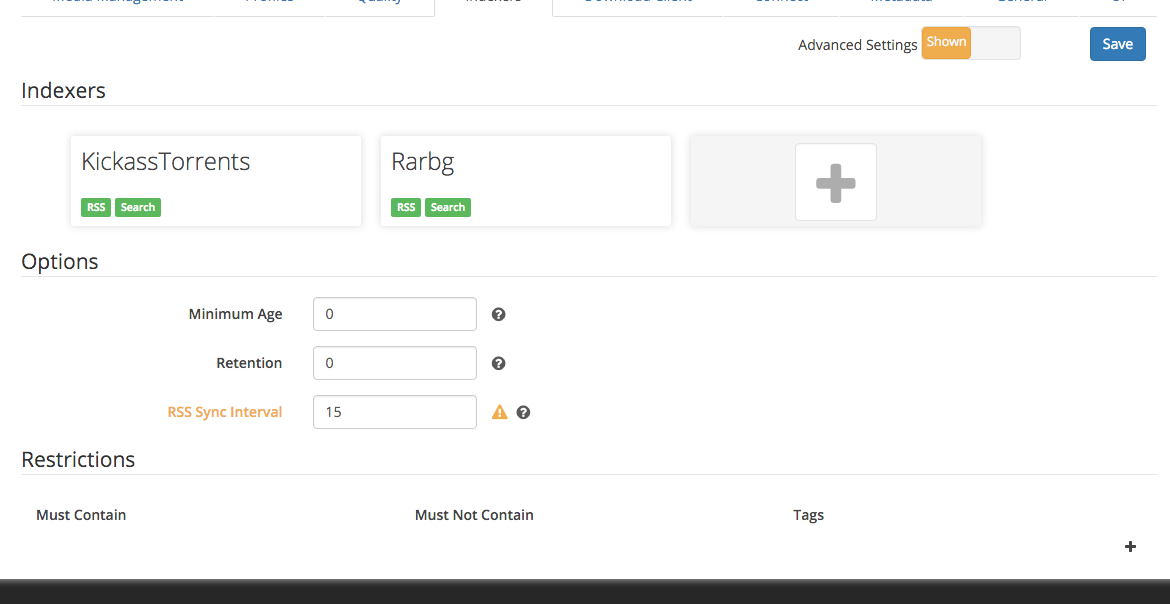Click the add new indexer plus icon
The height and width of the screenshot is (604, 1170).
coord(835,182)
